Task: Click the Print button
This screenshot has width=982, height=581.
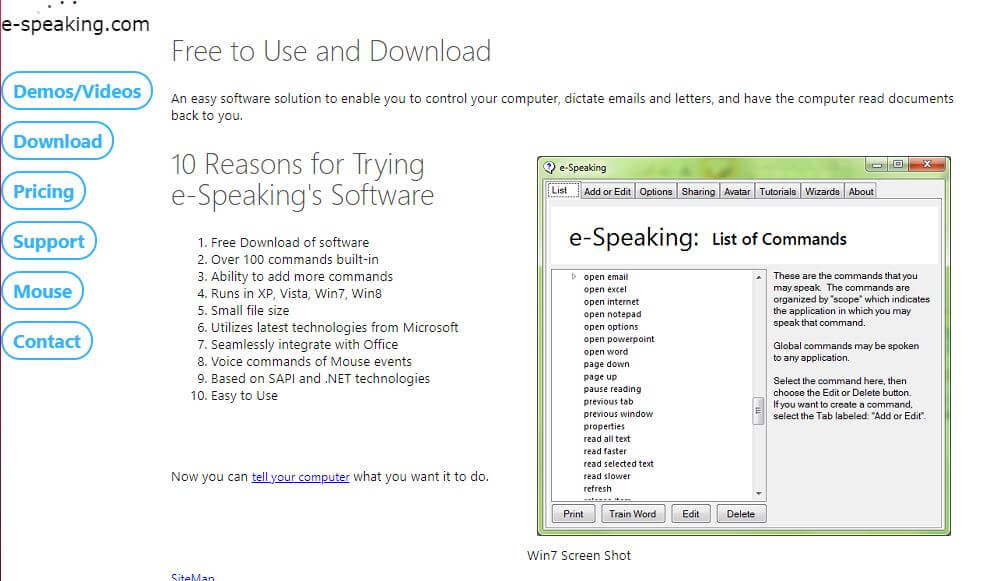Action: (573, 514)
